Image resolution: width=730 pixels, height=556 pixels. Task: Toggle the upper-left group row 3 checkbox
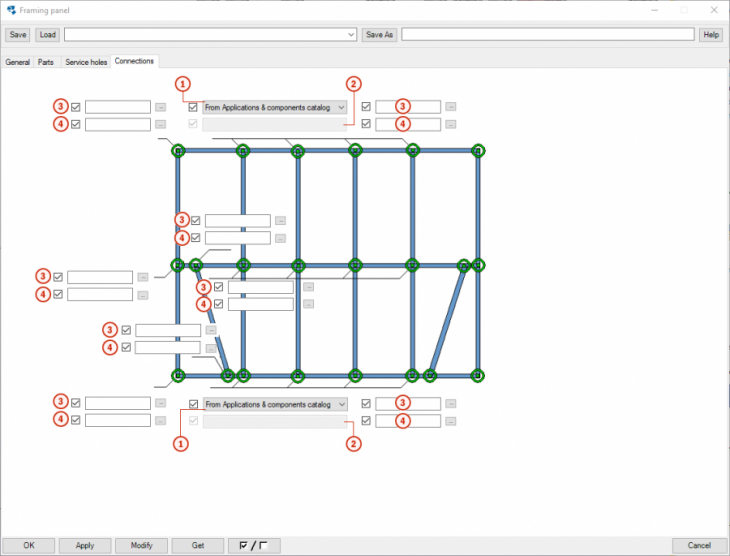(x=75, y=107)
